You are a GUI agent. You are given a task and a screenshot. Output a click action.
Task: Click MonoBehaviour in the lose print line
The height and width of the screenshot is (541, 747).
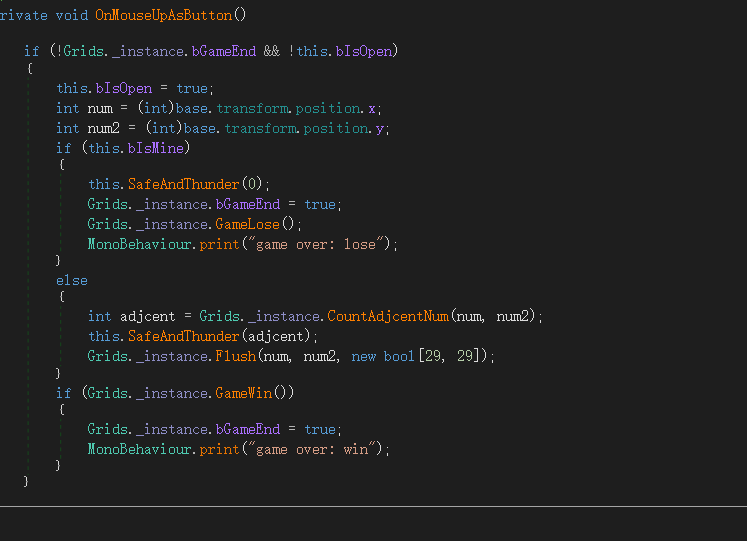click(139, 244)
